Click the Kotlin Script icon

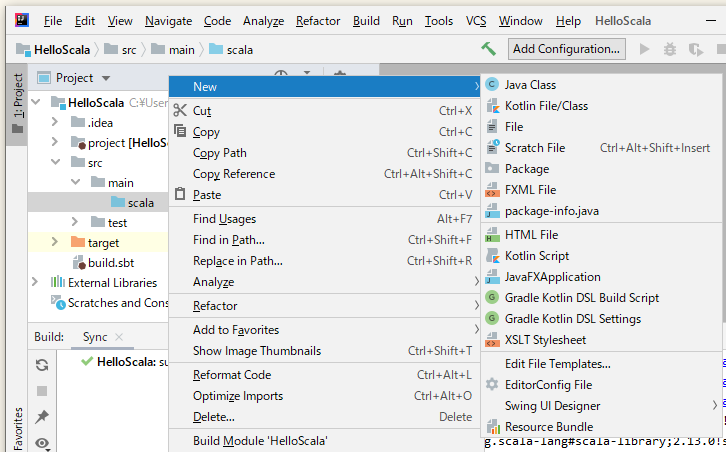pyautogui.click(x=493, y=255)
